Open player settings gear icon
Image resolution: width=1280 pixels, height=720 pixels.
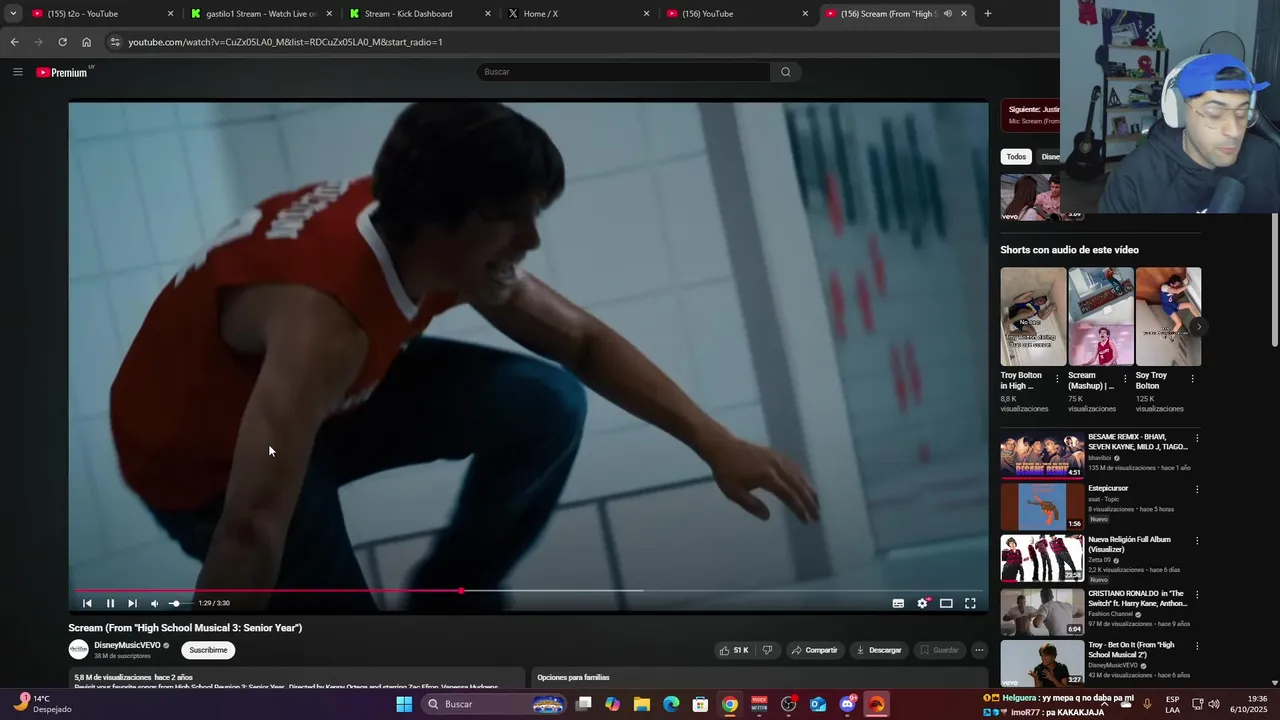922,603
